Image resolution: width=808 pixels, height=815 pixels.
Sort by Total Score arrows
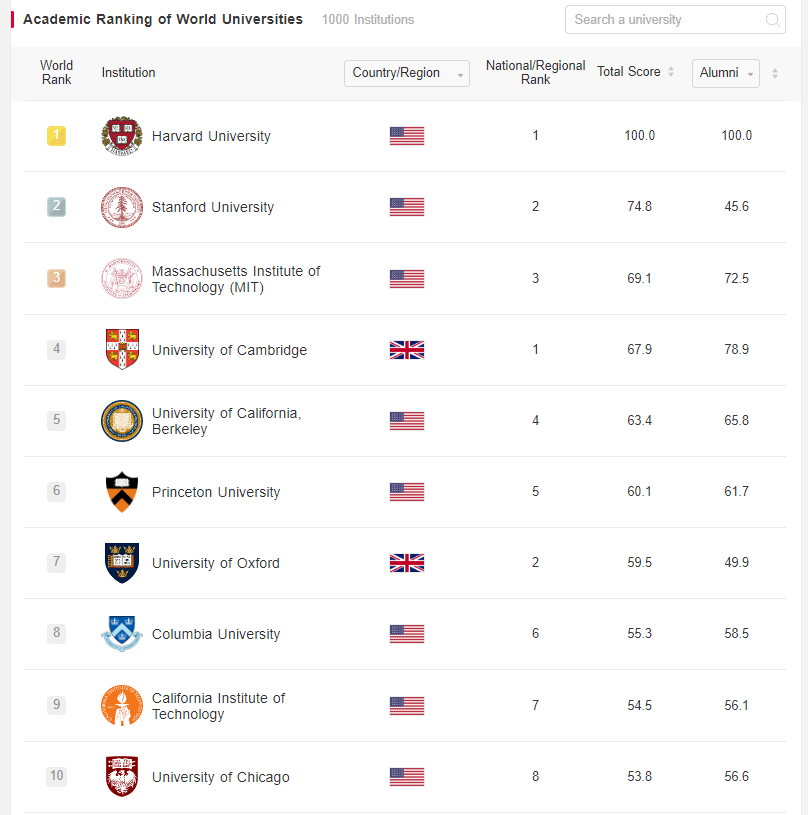click(671, 72)
